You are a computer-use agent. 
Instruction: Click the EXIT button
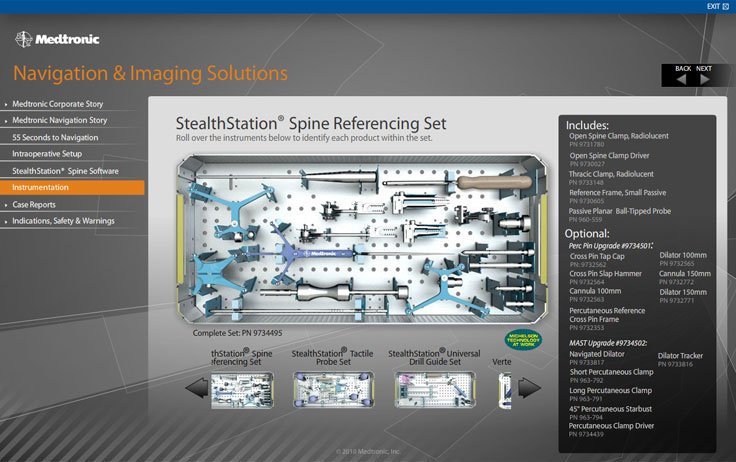[718, 6]
